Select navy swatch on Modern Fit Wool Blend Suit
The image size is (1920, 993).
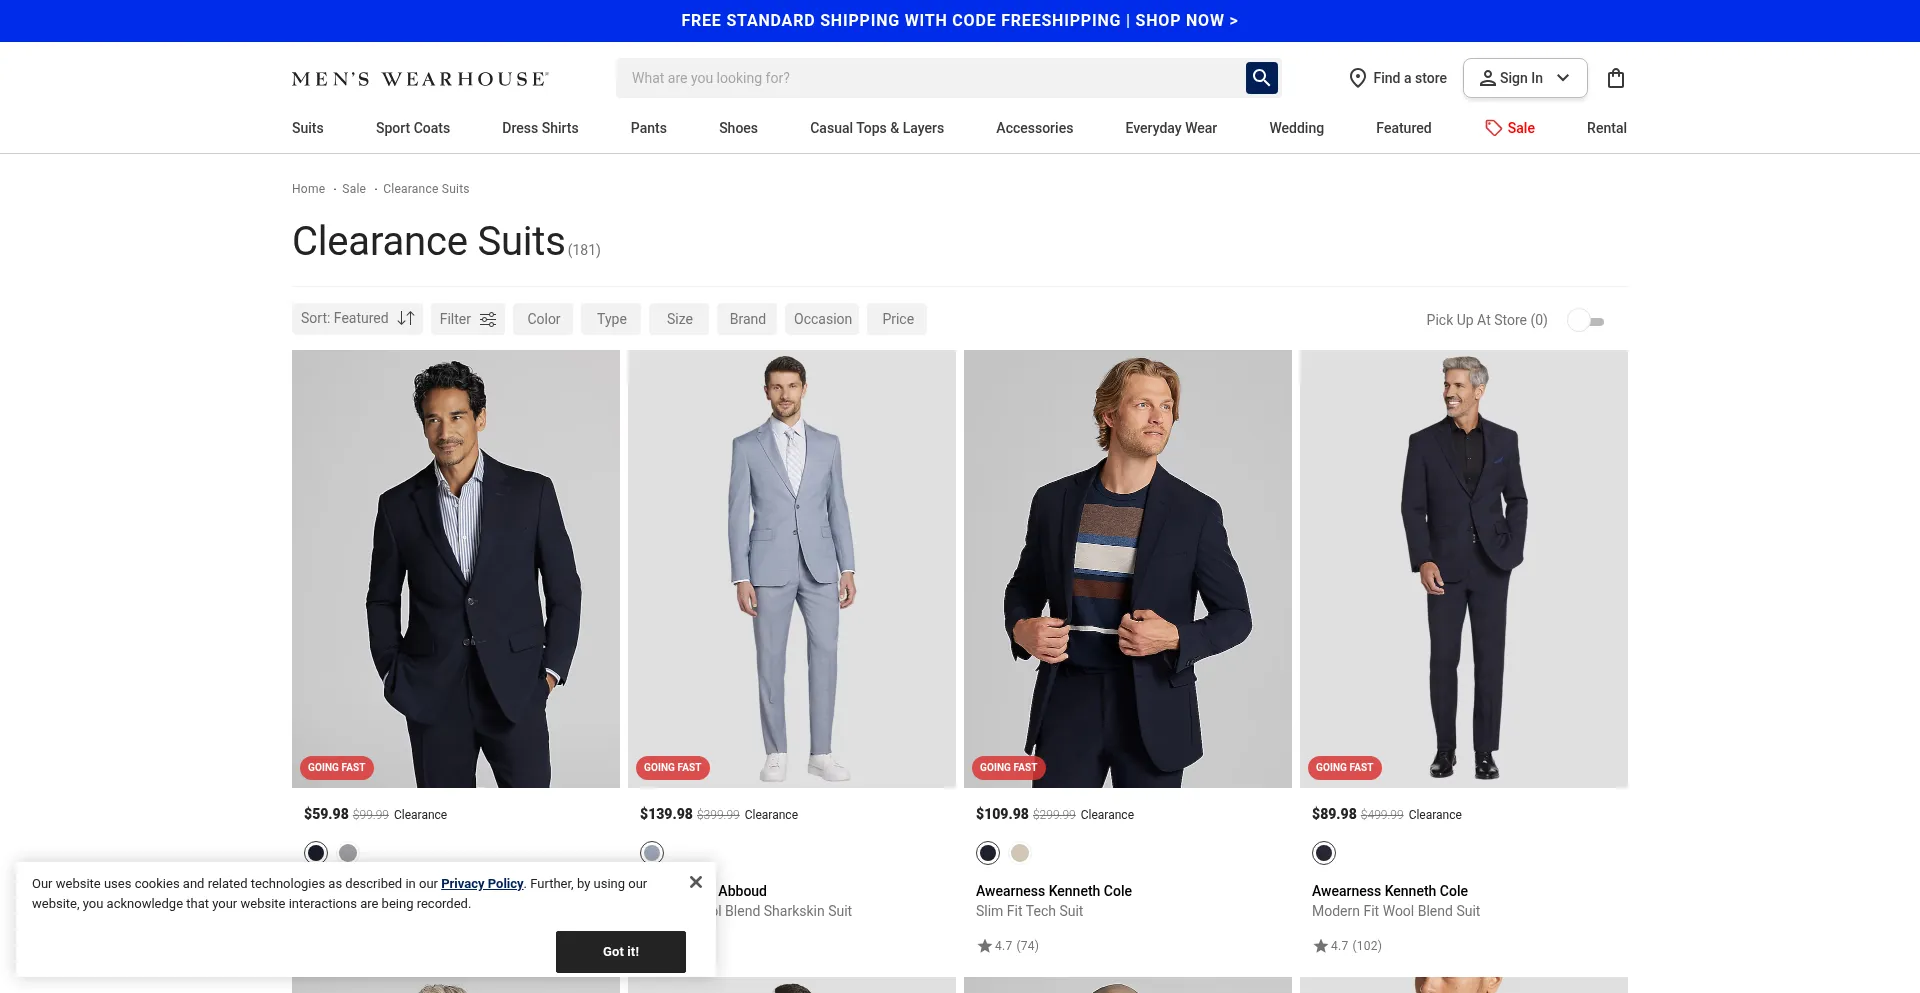click(x=1324, y=853)
